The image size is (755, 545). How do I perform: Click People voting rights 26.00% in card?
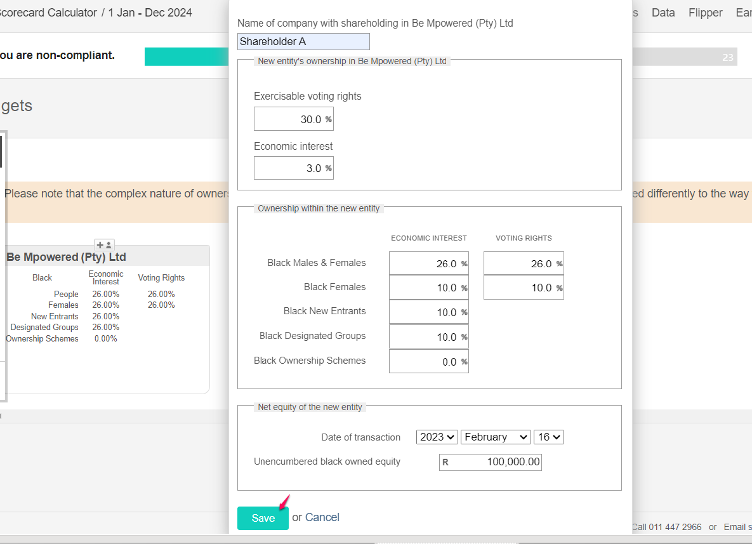[x=161, y=294]
